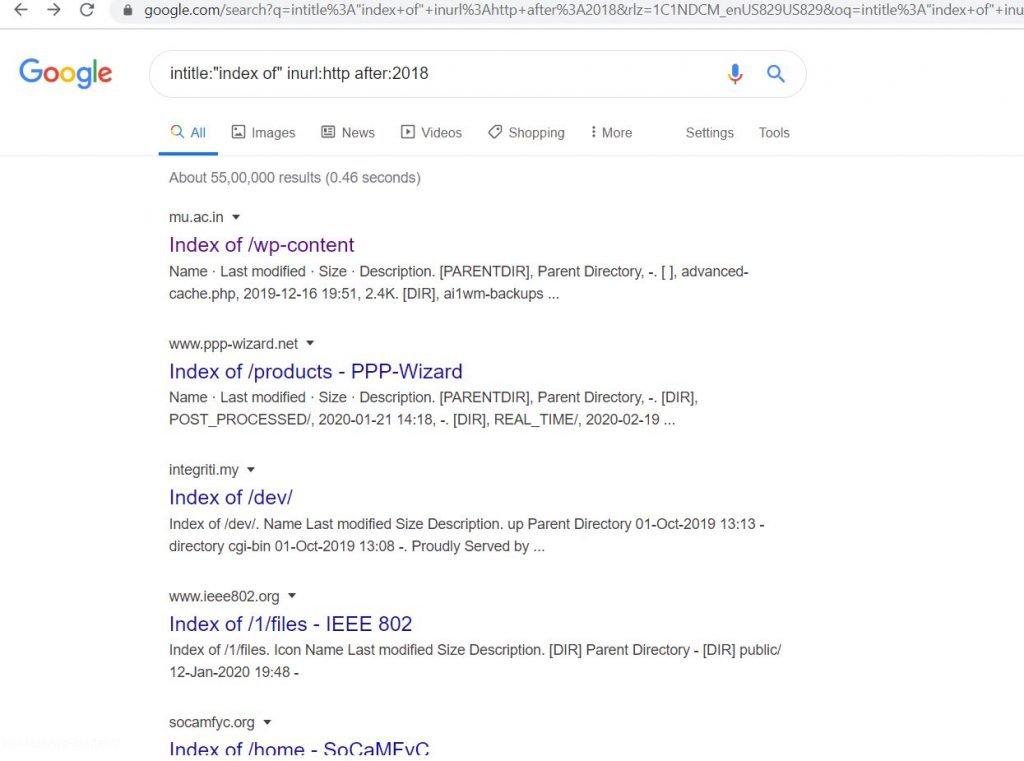
Task: Open the Images results tab
Action: point(264,133)
